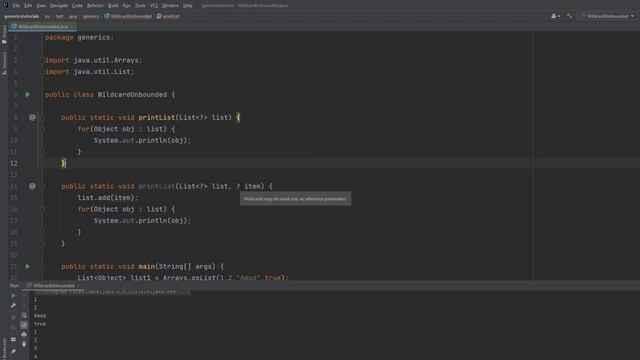Click printList method breadcrumb

click(168, 16)
